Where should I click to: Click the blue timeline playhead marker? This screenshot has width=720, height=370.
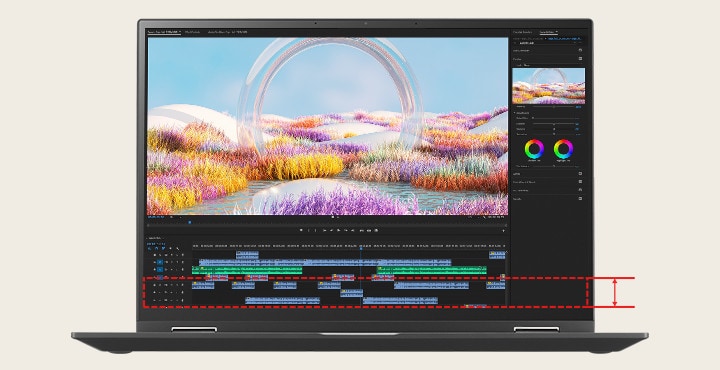[361, 248]
